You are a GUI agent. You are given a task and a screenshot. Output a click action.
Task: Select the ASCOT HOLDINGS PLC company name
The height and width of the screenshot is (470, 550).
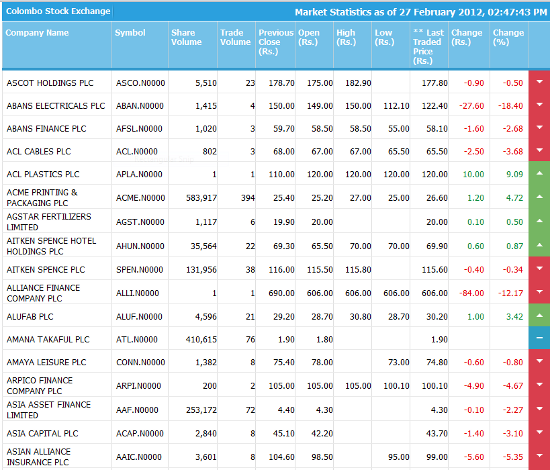tap(50, 83)
